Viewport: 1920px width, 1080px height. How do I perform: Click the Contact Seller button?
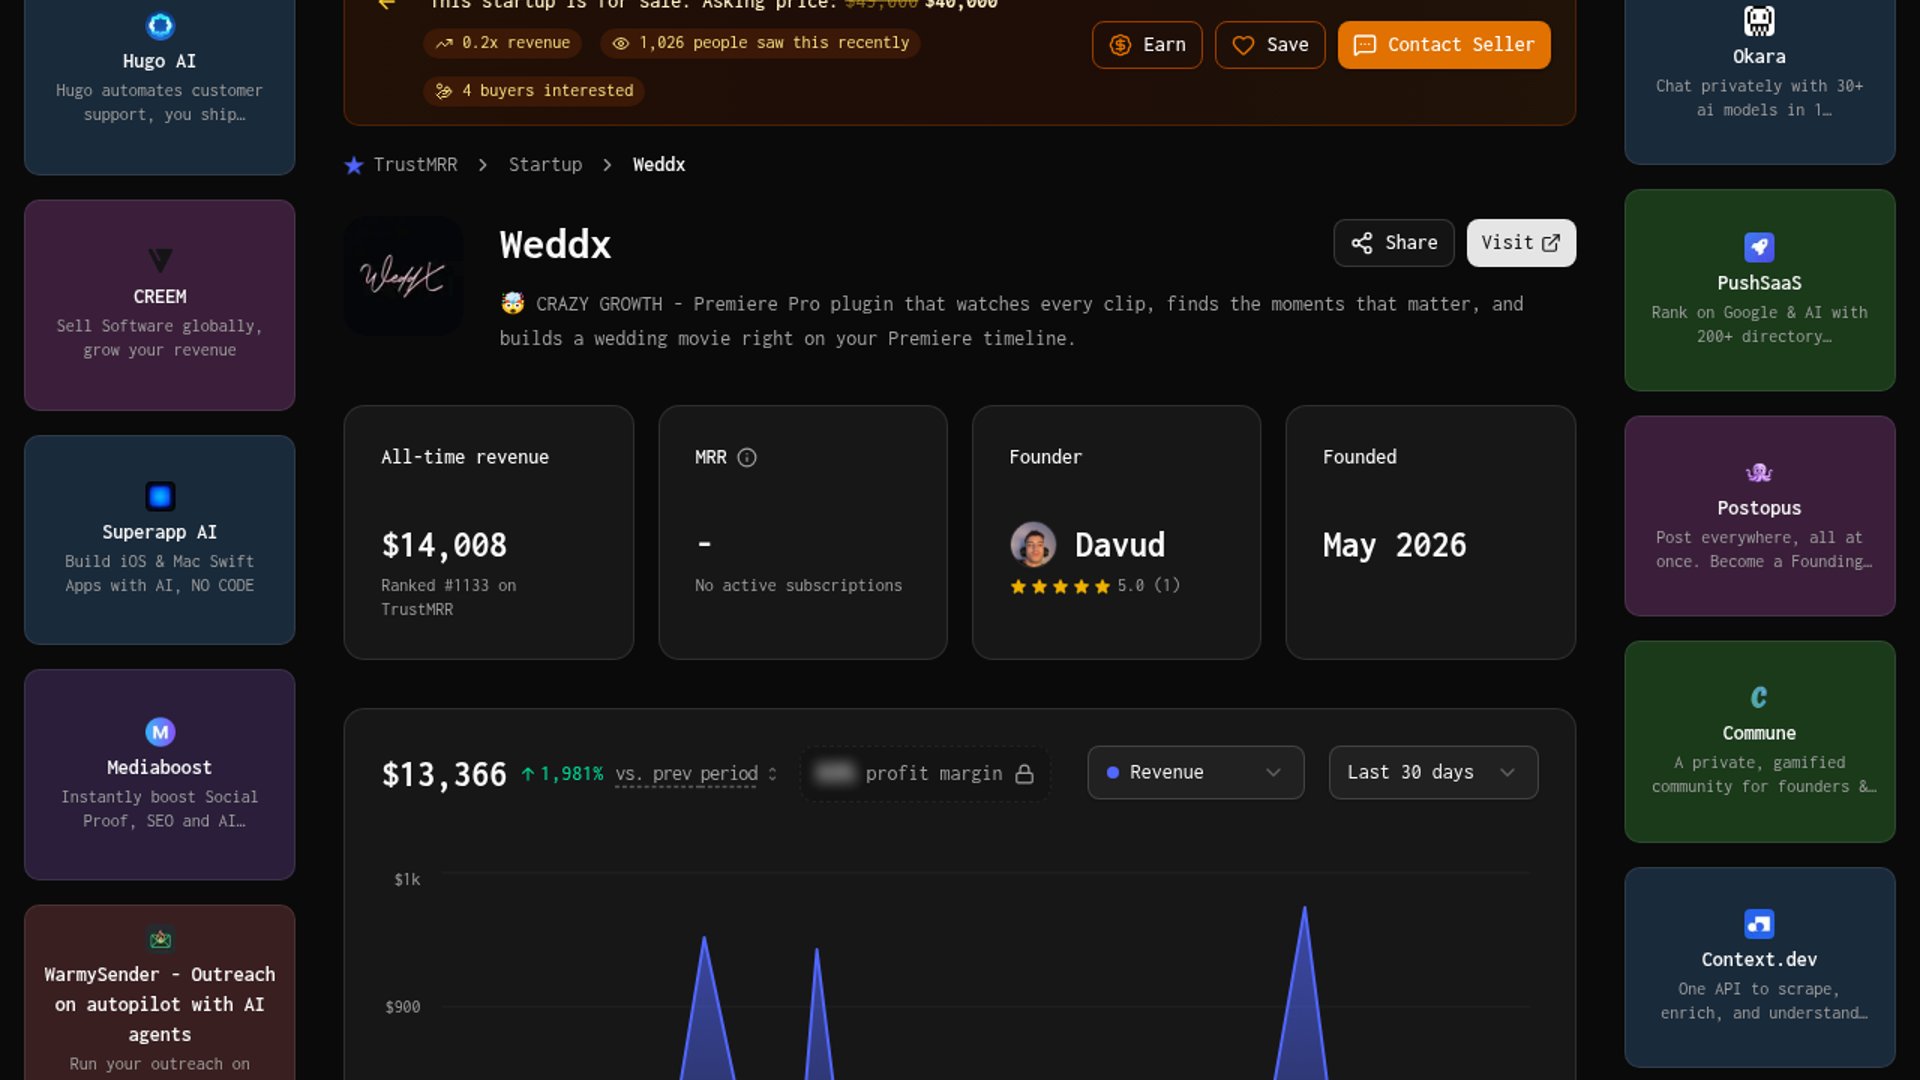1444,45
